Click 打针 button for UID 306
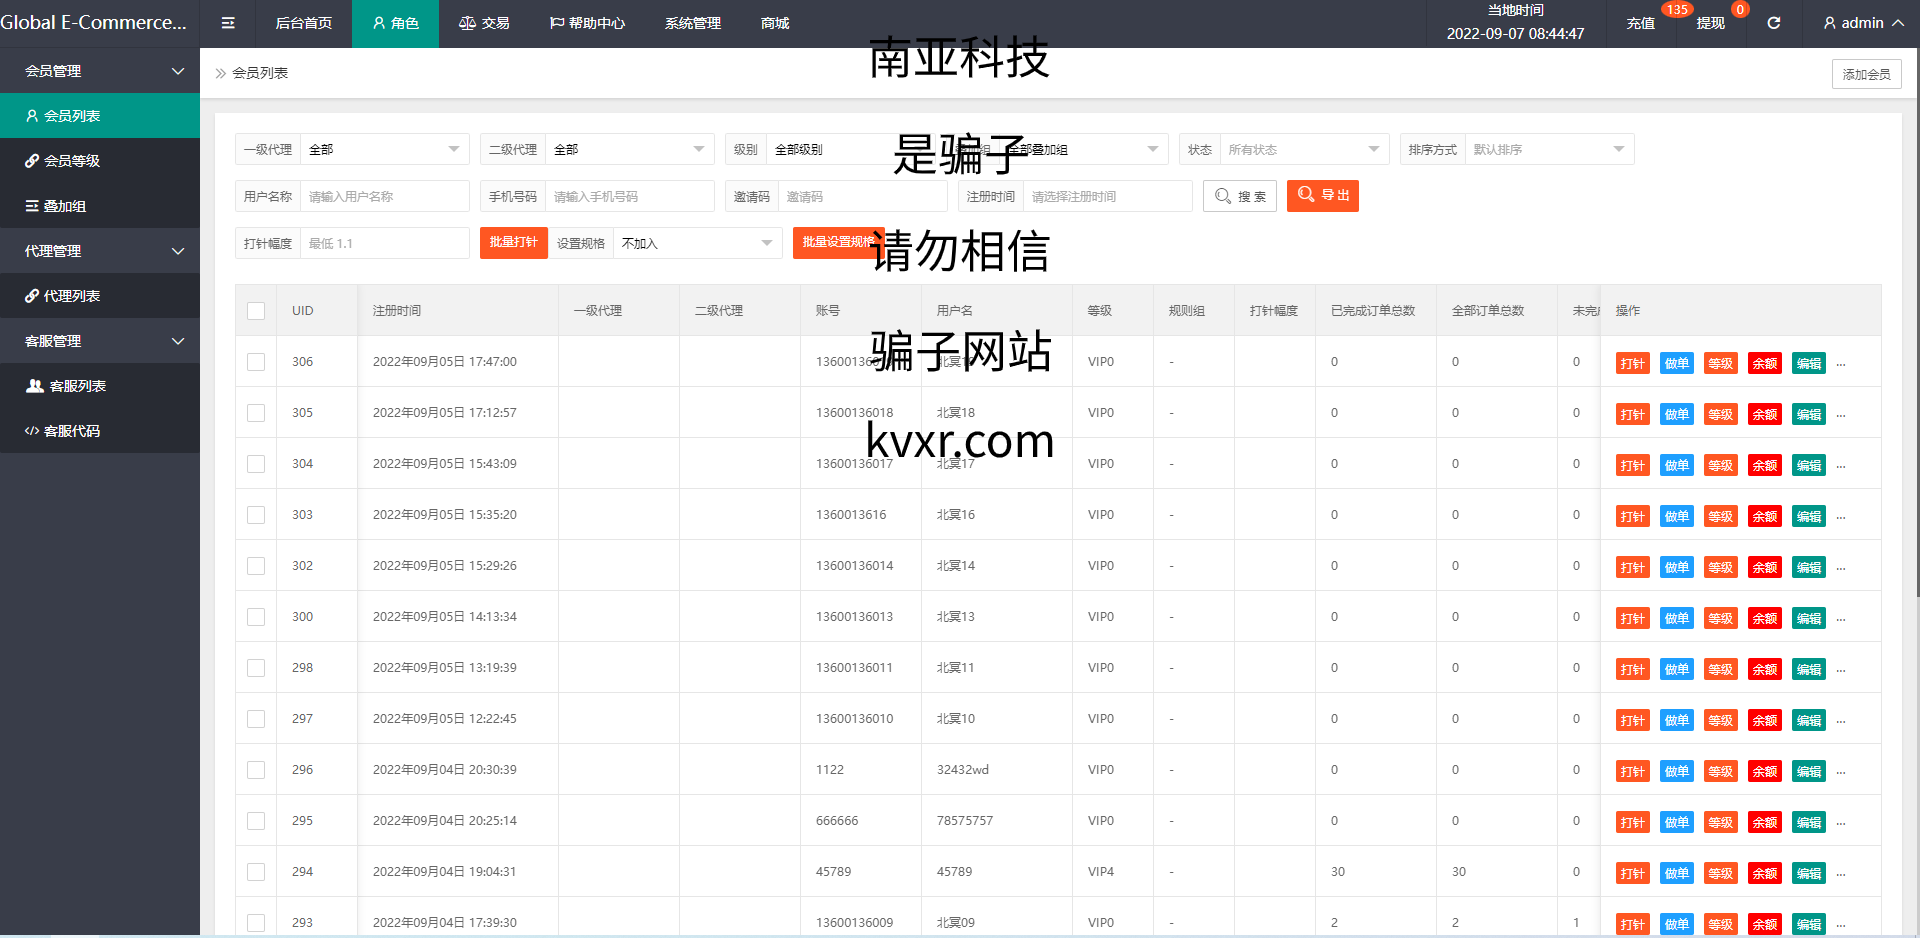Screen dimensions: 1920x938 click(x=1632, y=364)
